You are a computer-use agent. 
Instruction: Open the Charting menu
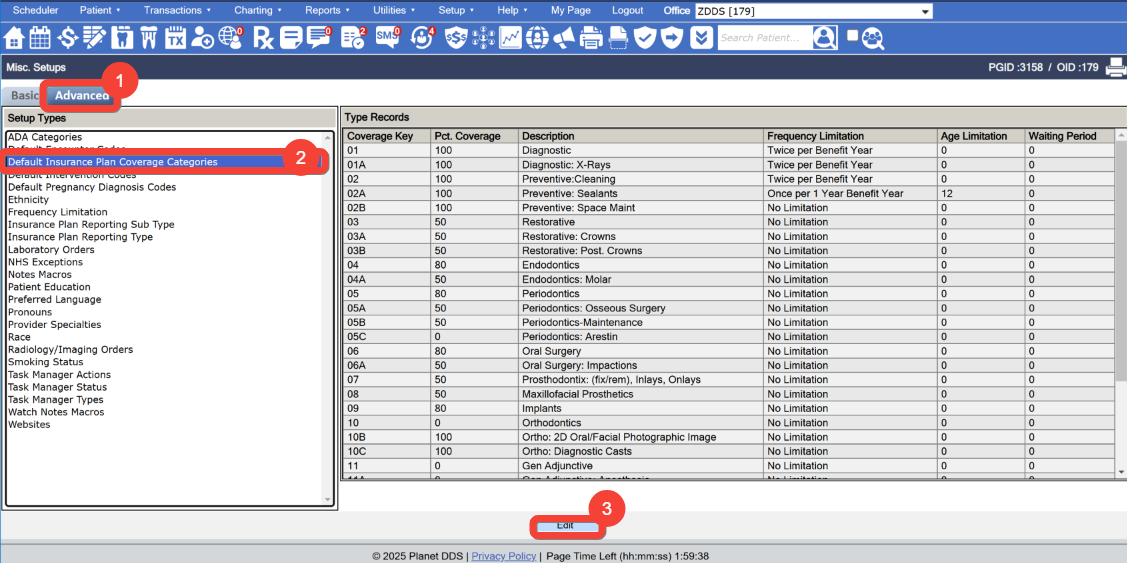pyautogui.click(x=258, y=11)
